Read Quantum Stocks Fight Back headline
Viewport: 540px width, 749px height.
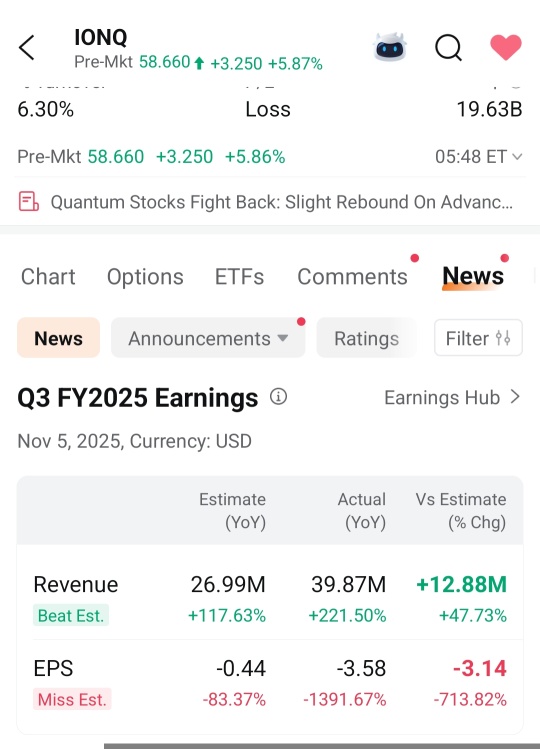pos(281,202)
